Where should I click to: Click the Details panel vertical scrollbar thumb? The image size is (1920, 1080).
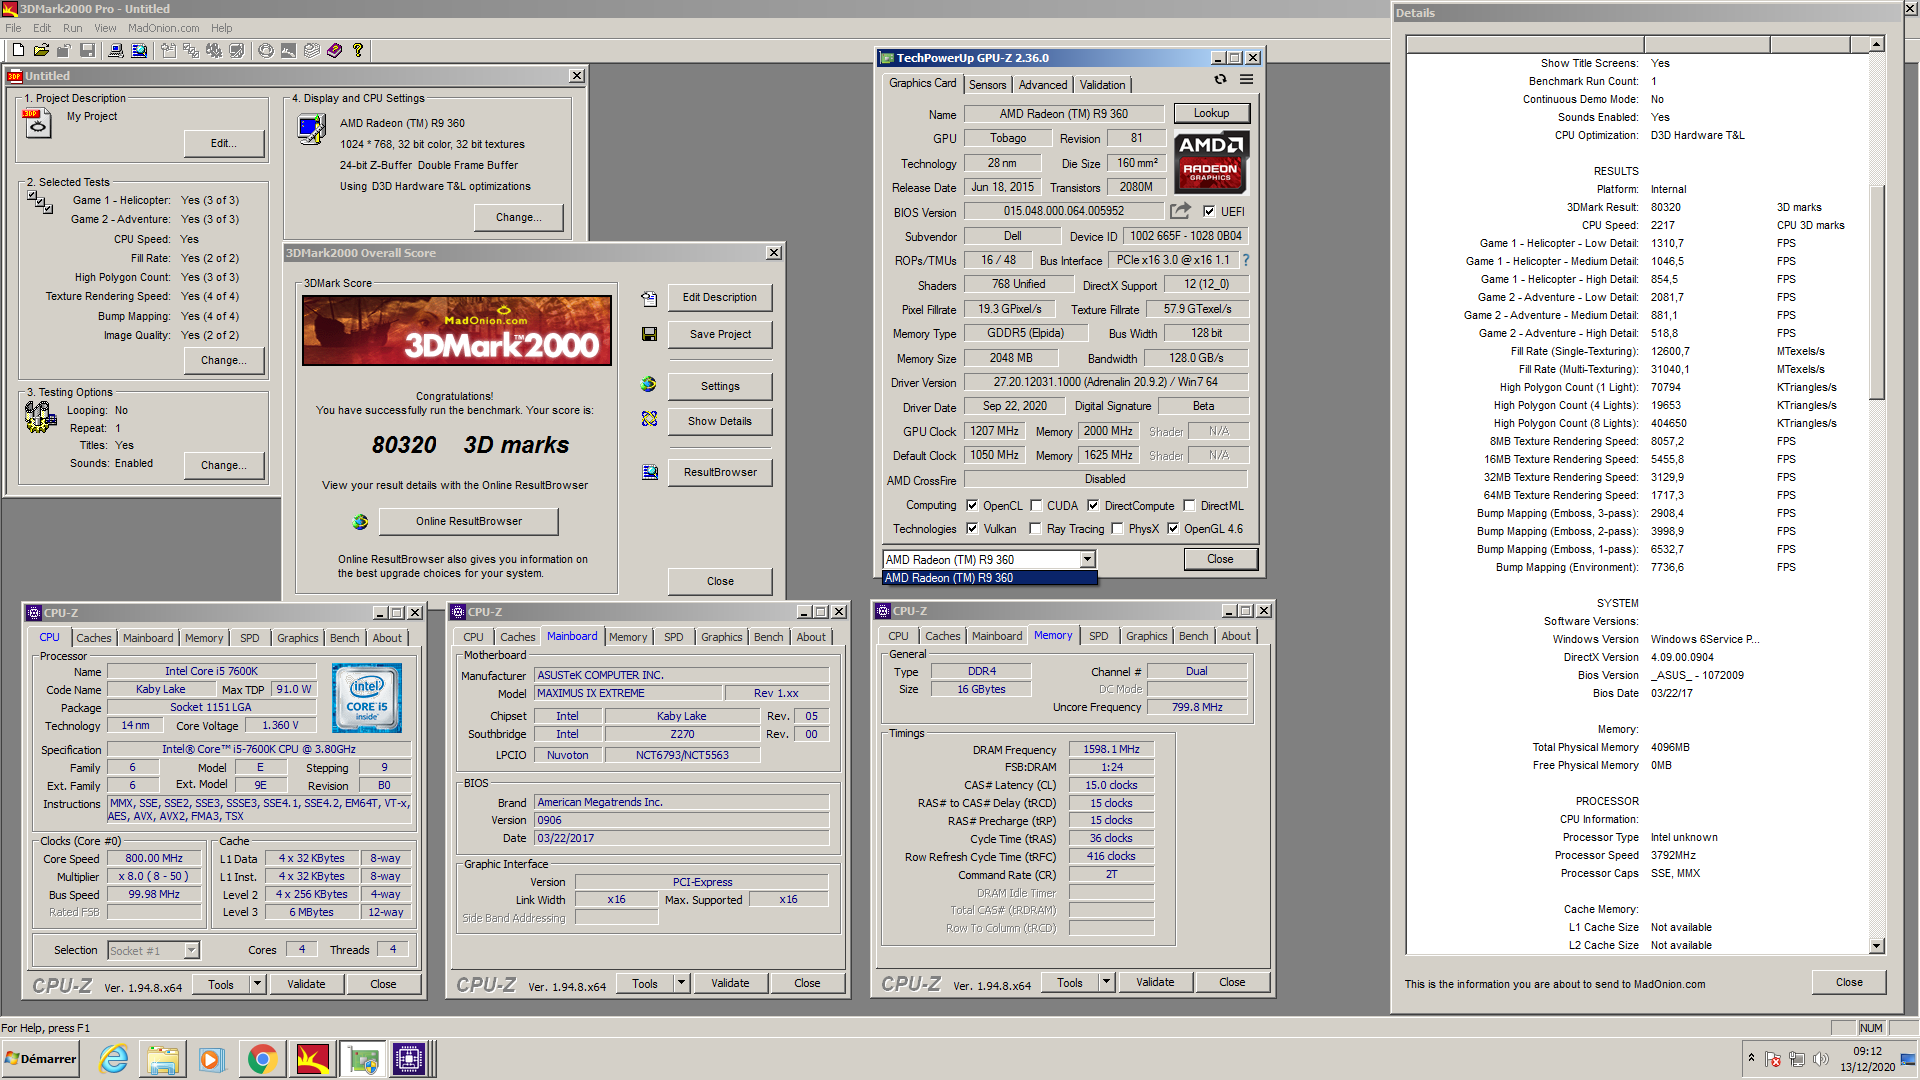point(1876,292)
